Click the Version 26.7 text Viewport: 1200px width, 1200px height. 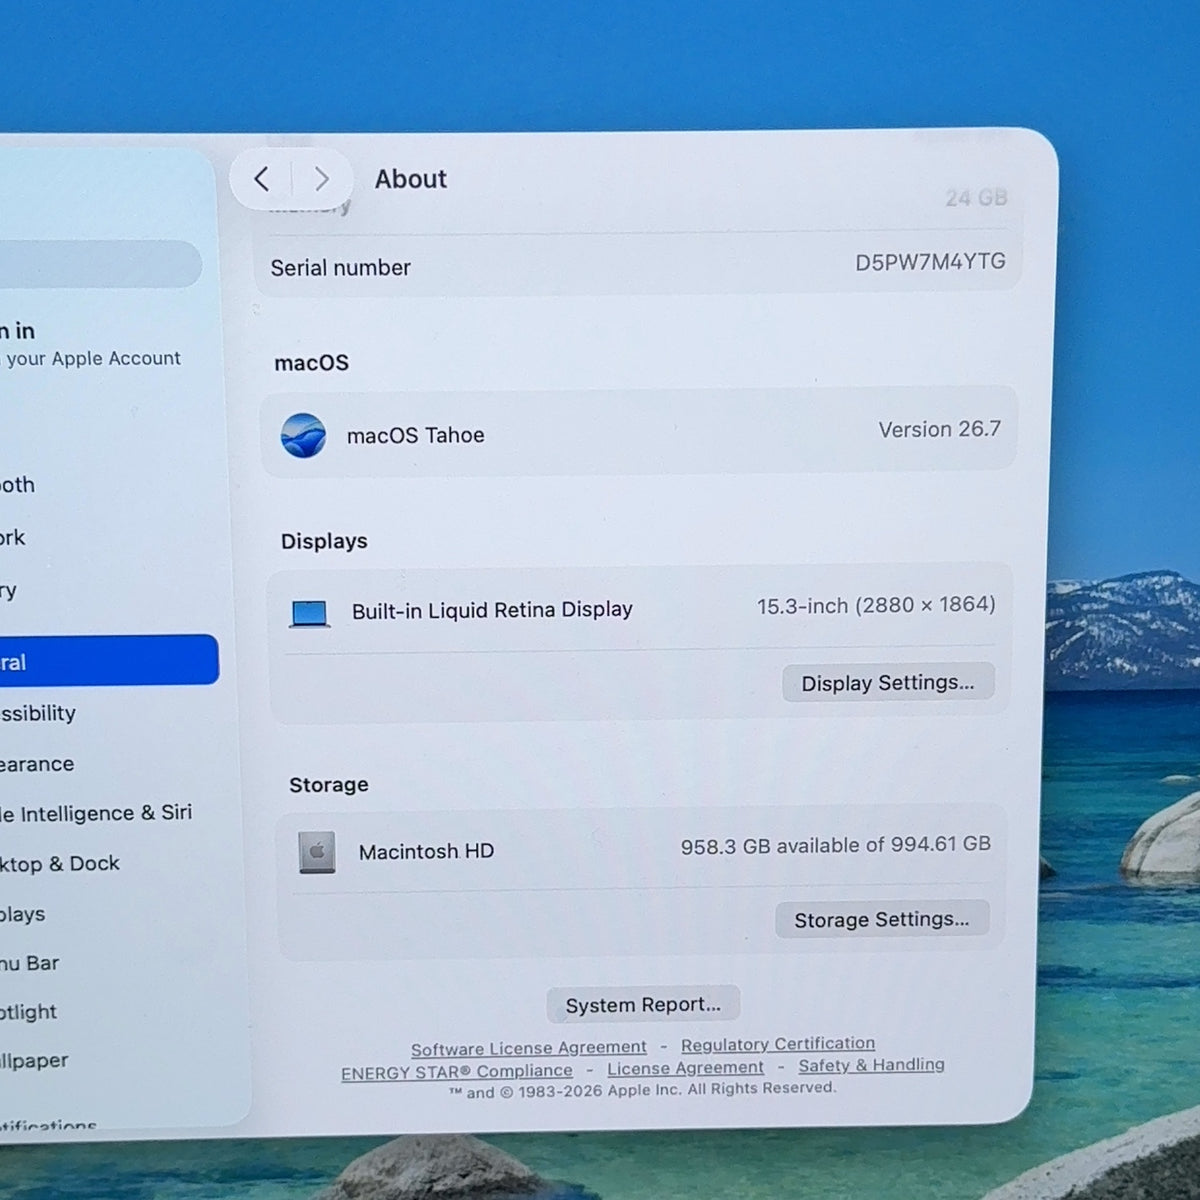tap(939, 429)
